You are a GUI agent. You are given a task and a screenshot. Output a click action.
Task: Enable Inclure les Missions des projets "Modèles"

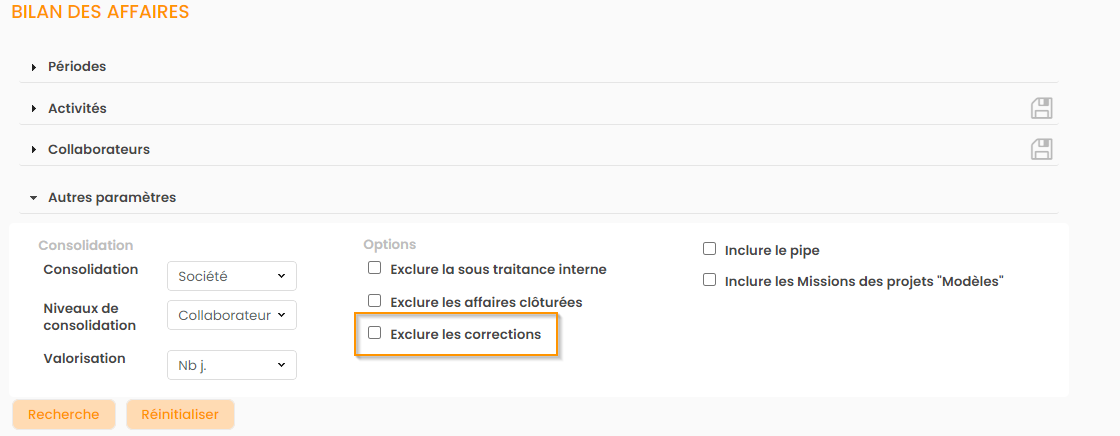710,280
